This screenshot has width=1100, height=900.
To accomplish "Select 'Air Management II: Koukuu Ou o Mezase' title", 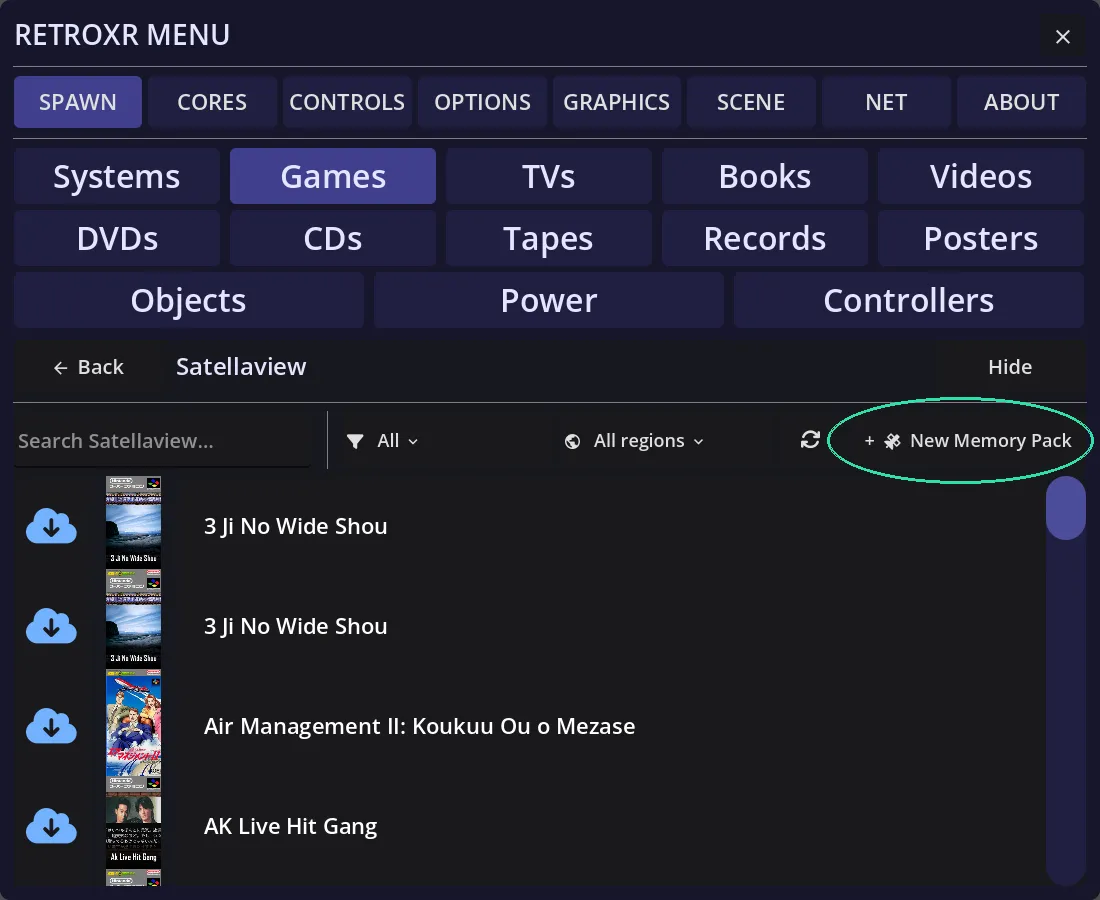I will tap(420, 726).
